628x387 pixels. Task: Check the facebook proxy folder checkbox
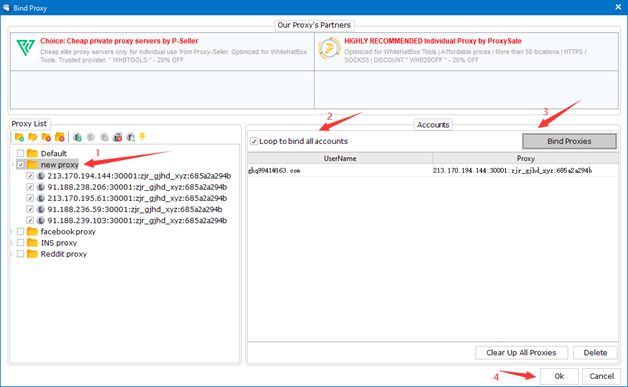pyautogui.click(x=20, y=232)
